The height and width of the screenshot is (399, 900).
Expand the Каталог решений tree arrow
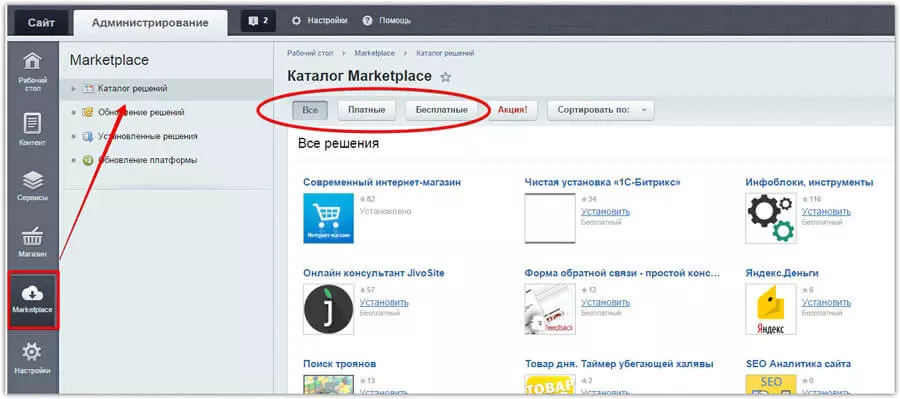coord(73,89)
